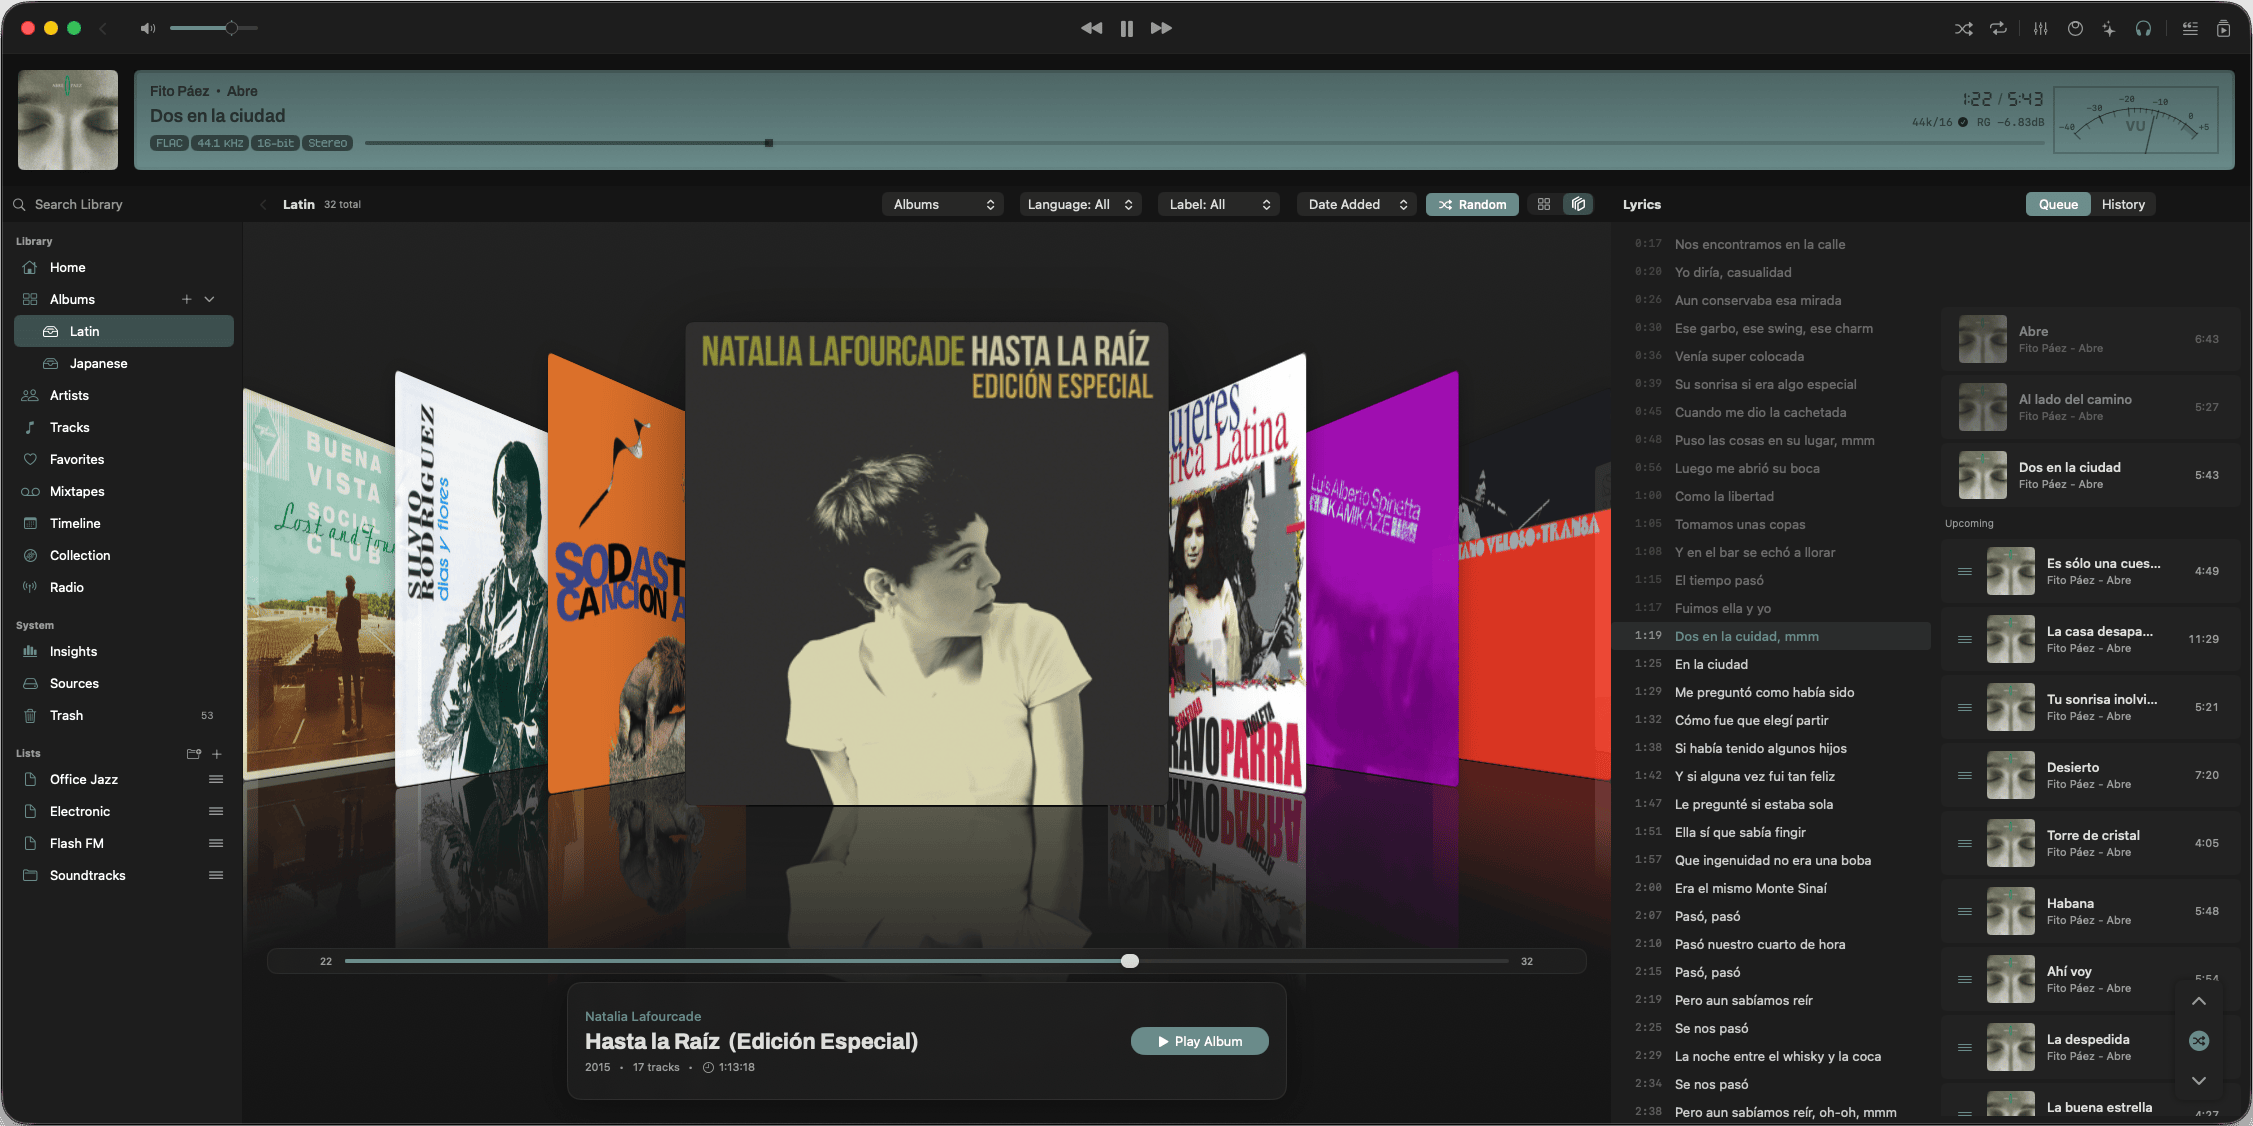Collapse the Albums sub-list chevron
The image size is (2253, 1126).
click(x=210, y=299)
